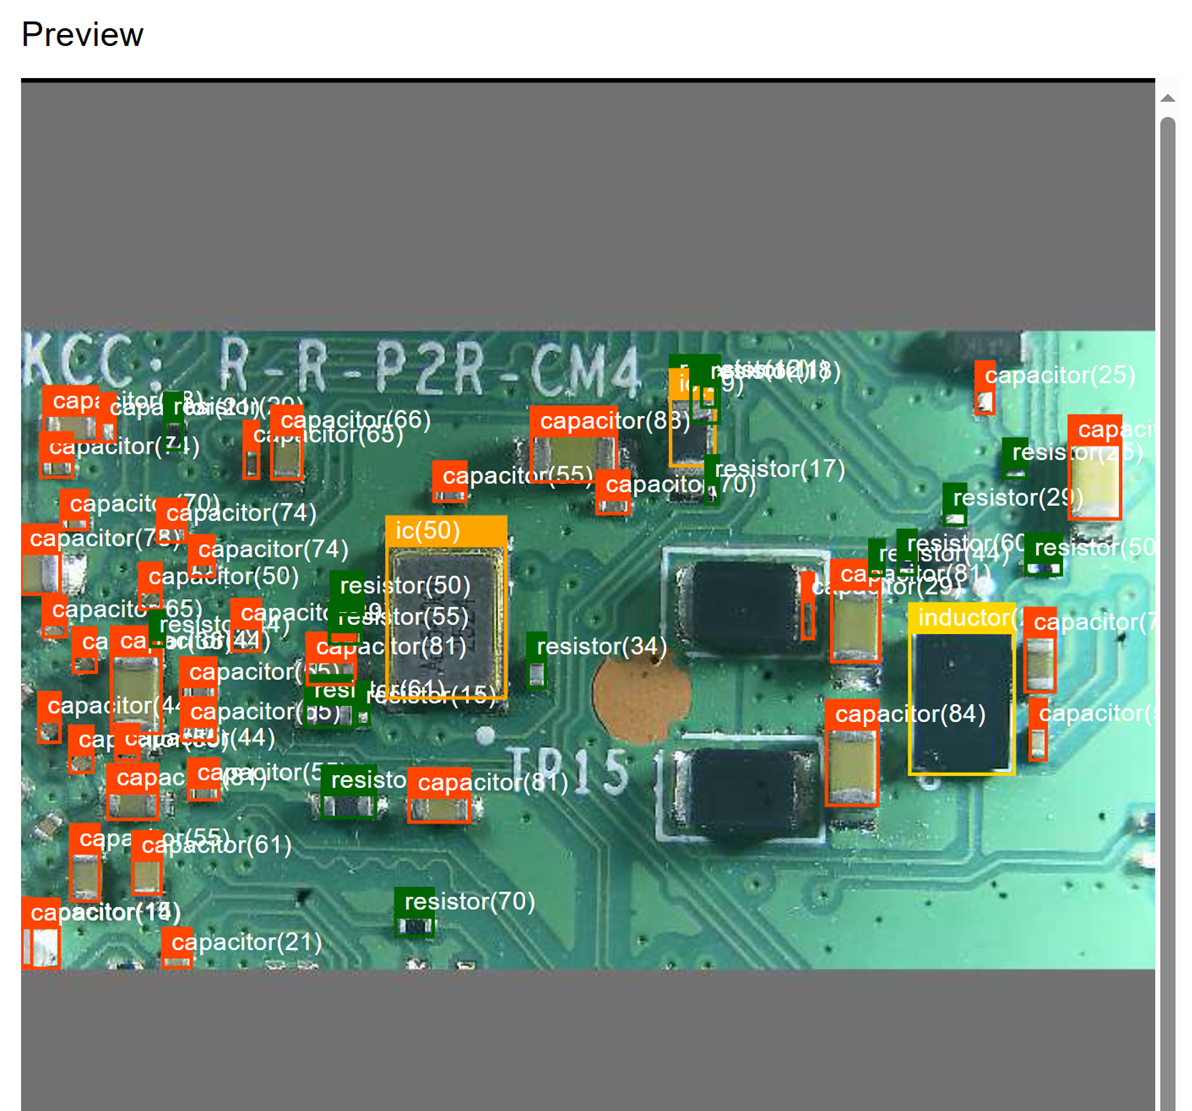This screenshot has width=1192, height=1111.
Task: Select the capacitor(83) label
Action: [x=614, y=421]
